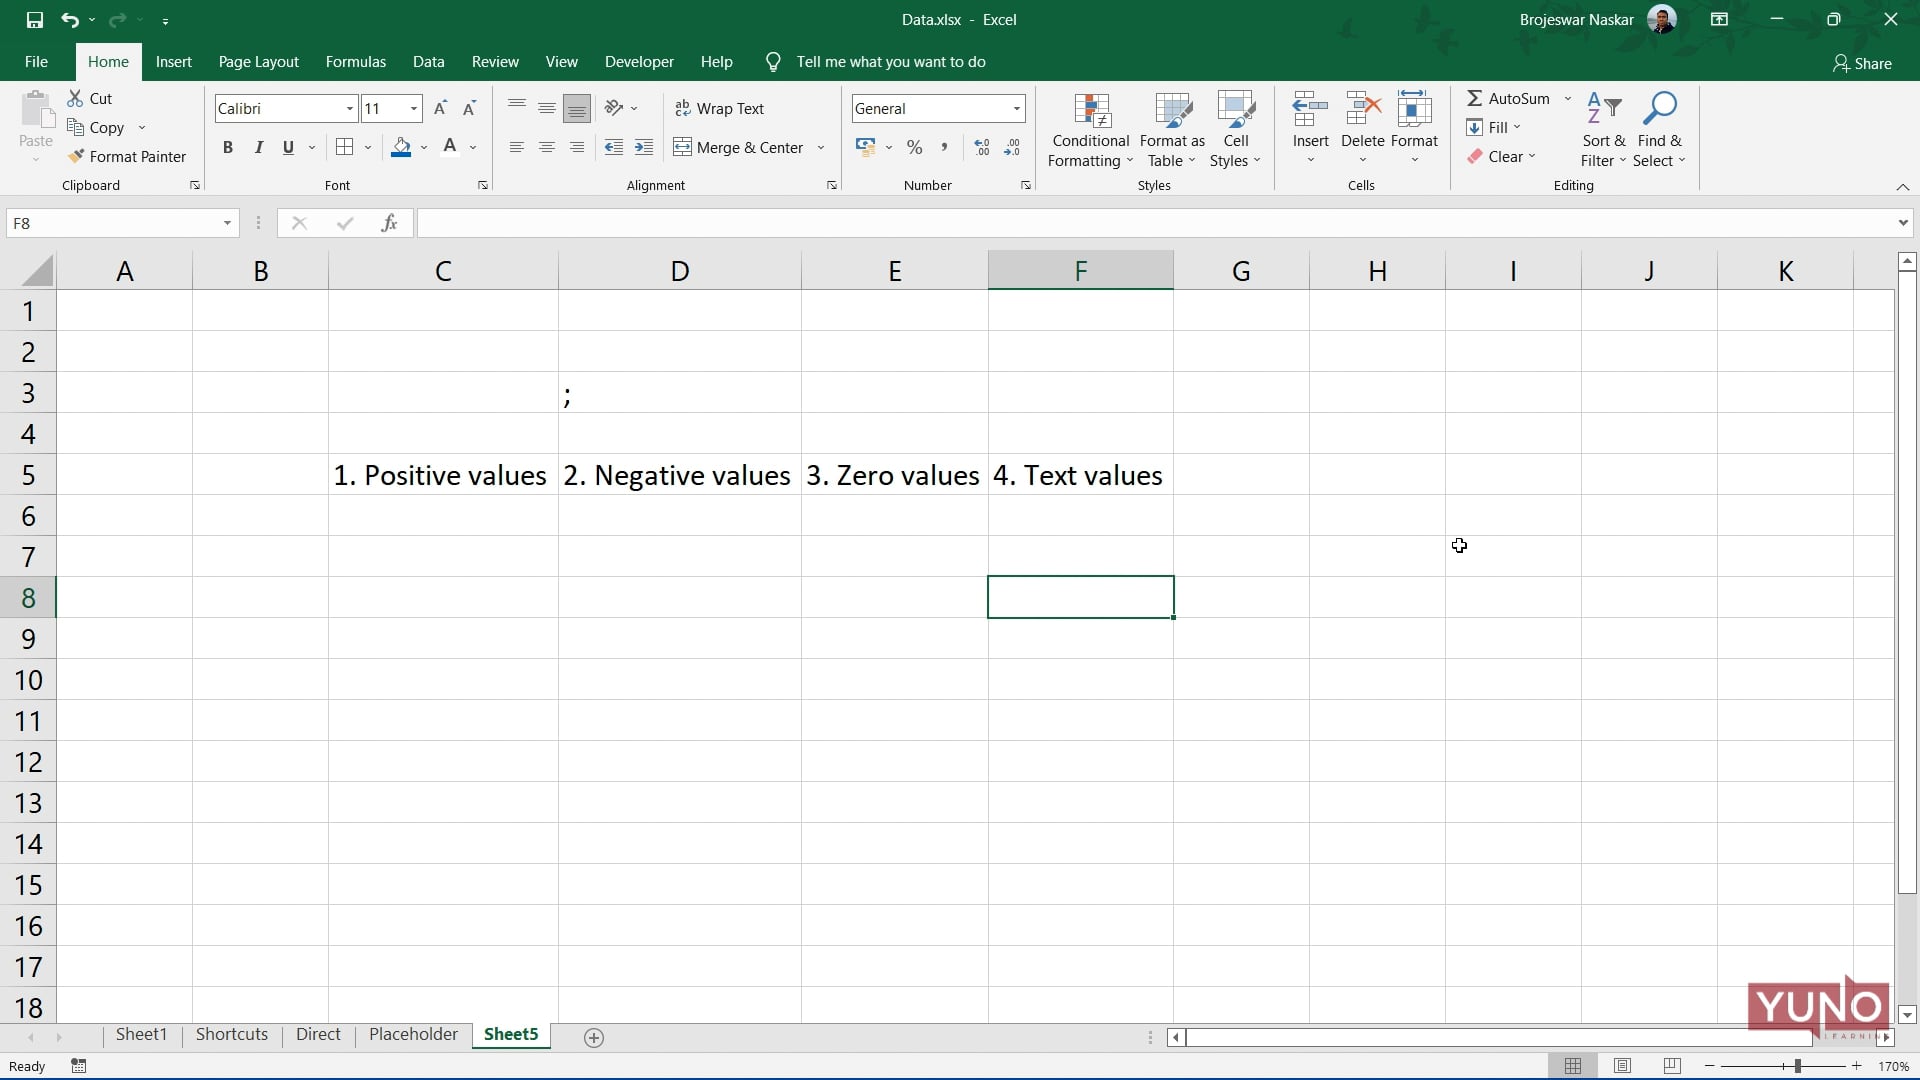The width and height of the screenshot is (1920, 1080).
Task: Click Increase Indent icon
Action: click(644, 147)
